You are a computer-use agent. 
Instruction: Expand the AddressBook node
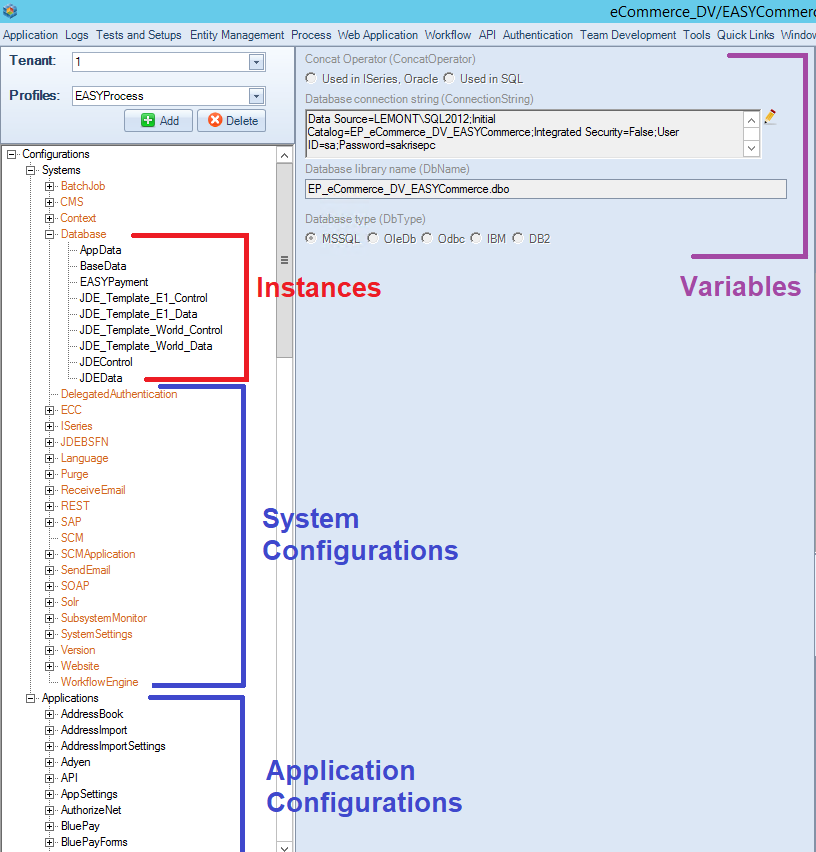[x=49, y=714]
